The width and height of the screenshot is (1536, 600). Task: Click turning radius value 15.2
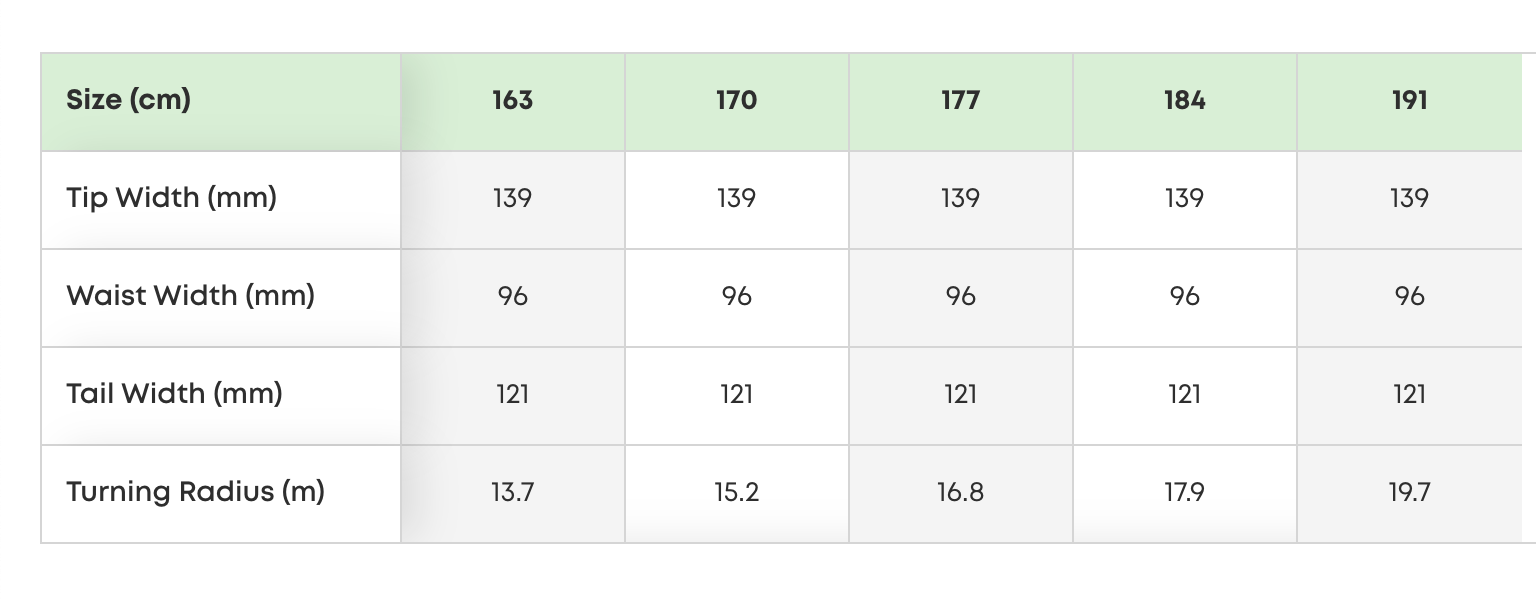pyautogui.click(x=737, y=493)
